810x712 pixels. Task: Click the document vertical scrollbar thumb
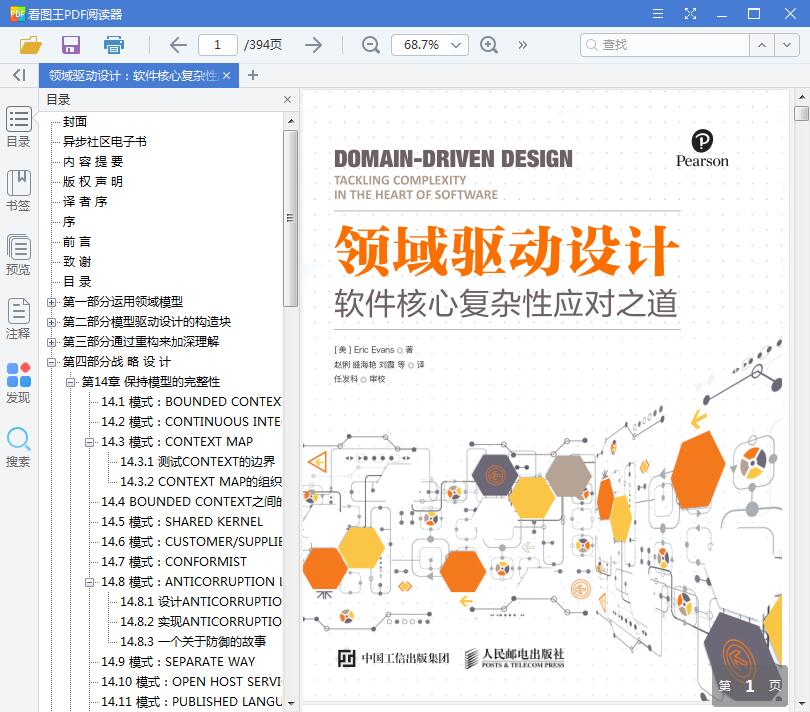801,113
